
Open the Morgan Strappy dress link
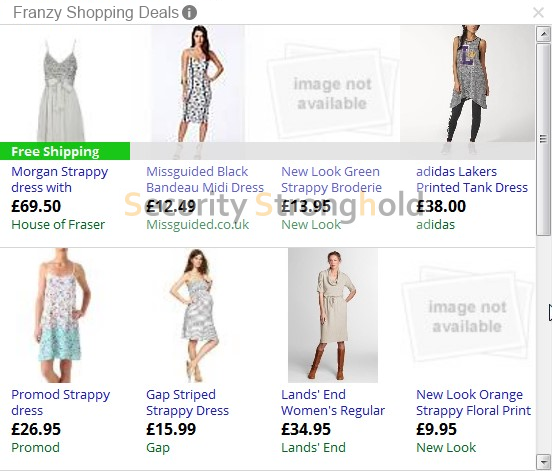tap(59, 180)
